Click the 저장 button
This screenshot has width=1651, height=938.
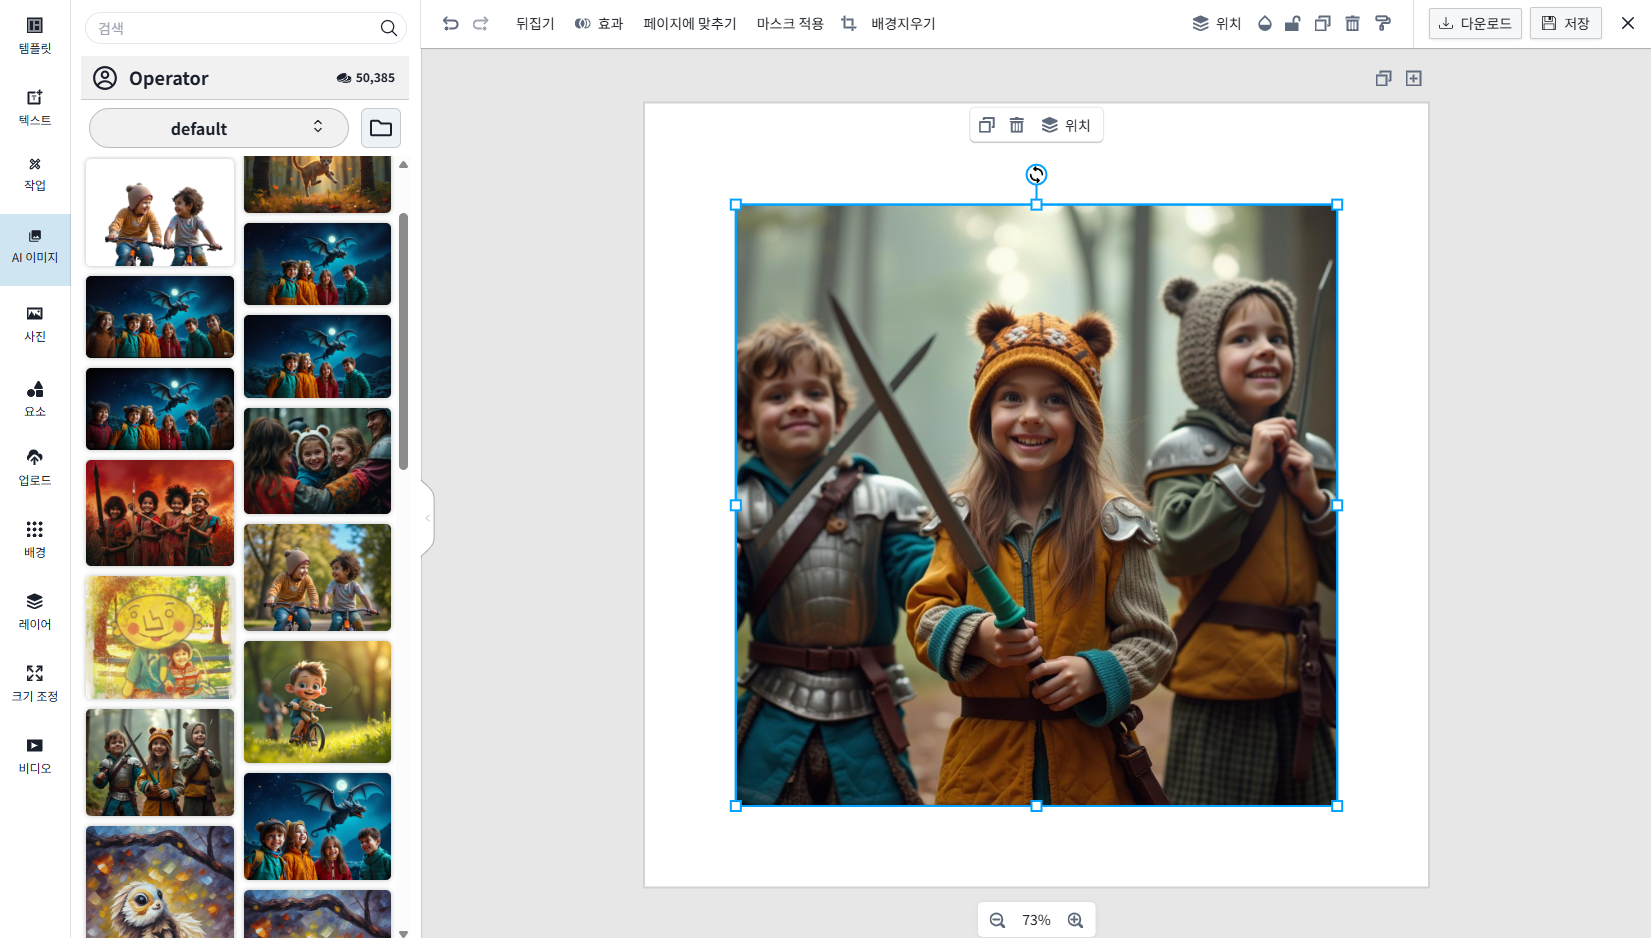(x=1565, y=23)
